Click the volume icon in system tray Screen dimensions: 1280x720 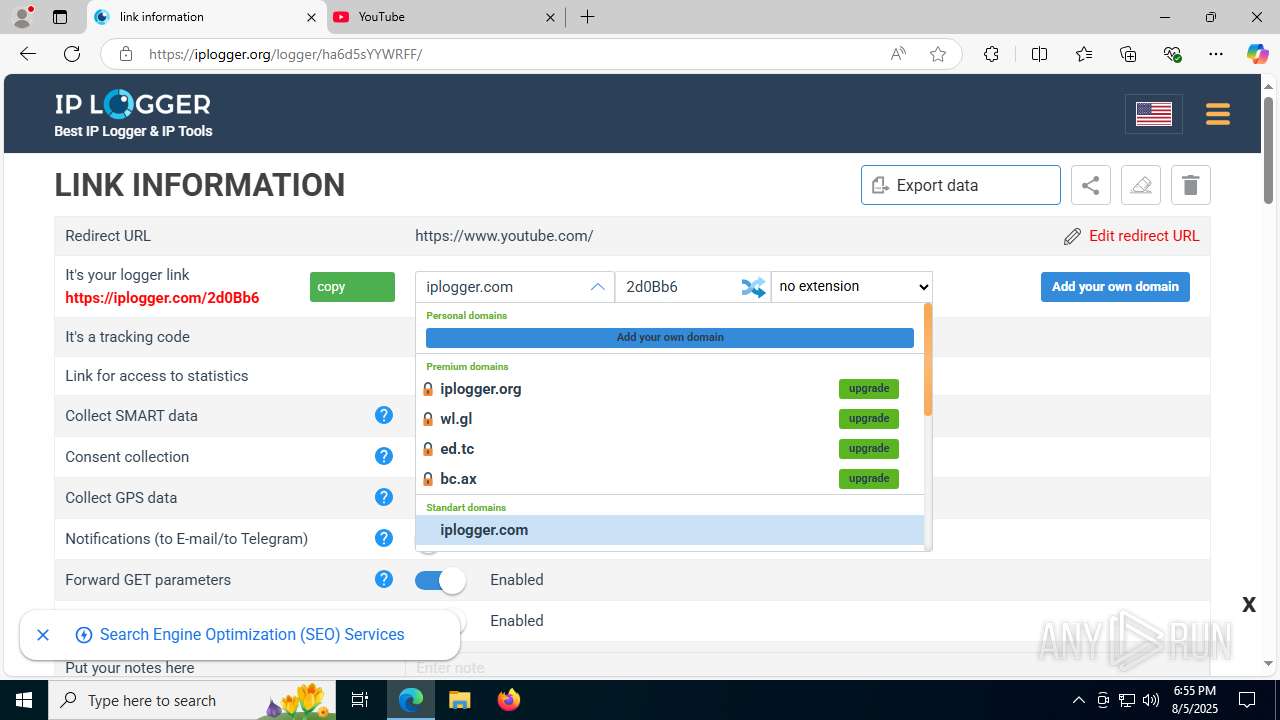(1151, 700)
